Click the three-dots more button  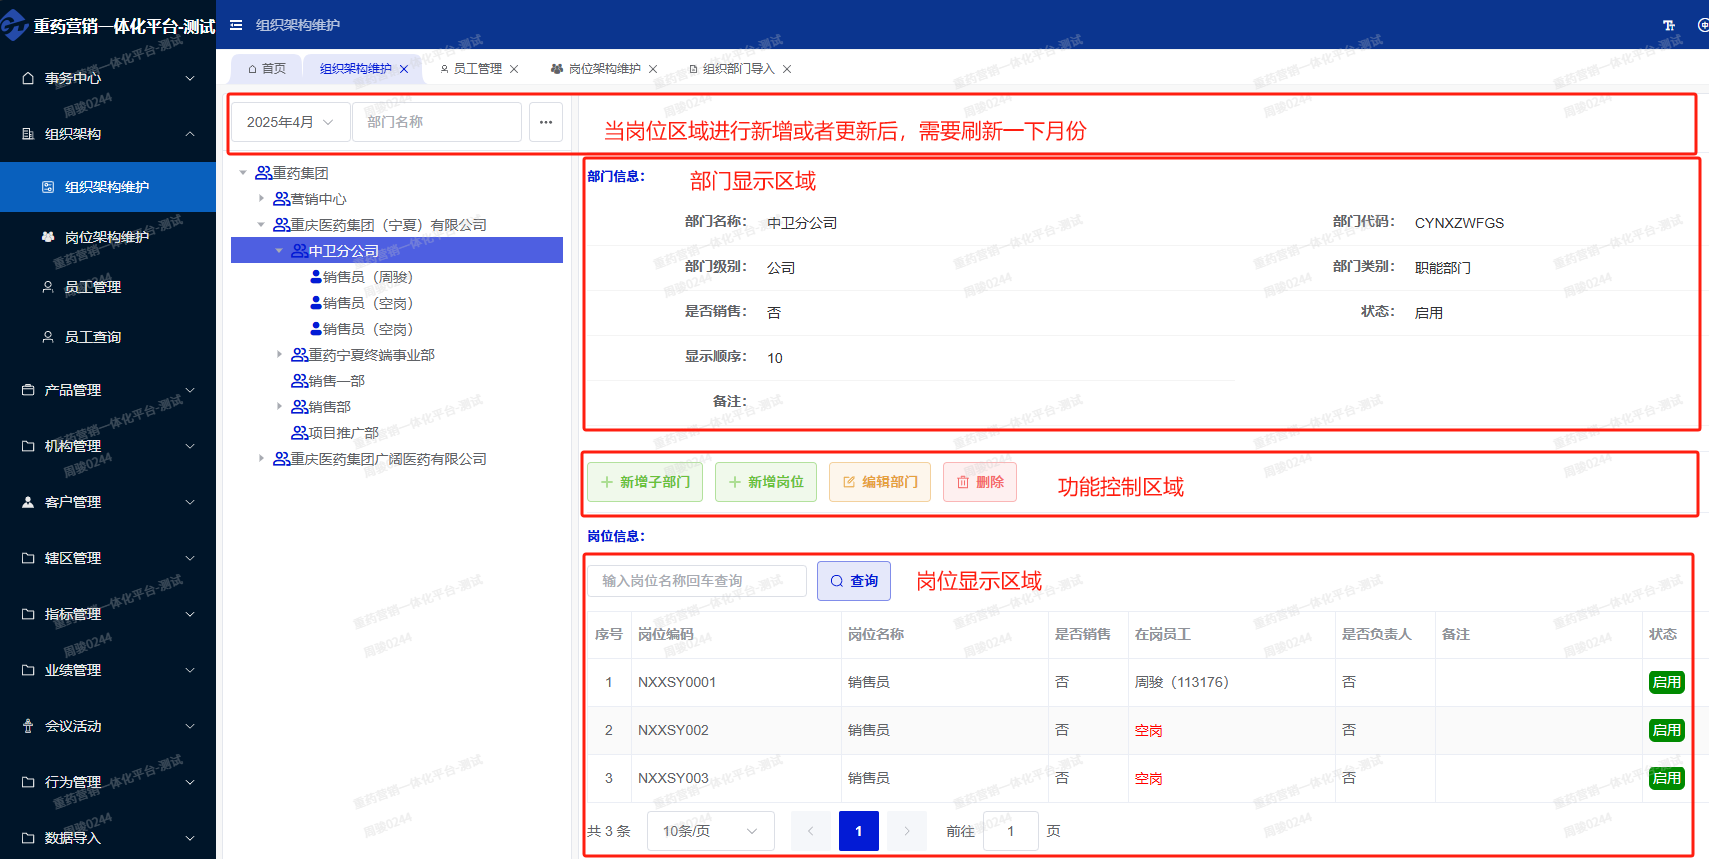pyautogui.click(x=546, y=122)
